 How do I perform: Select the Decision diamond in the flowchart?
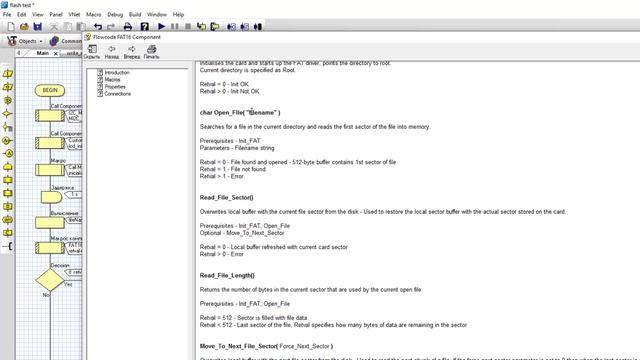(49, 280)
